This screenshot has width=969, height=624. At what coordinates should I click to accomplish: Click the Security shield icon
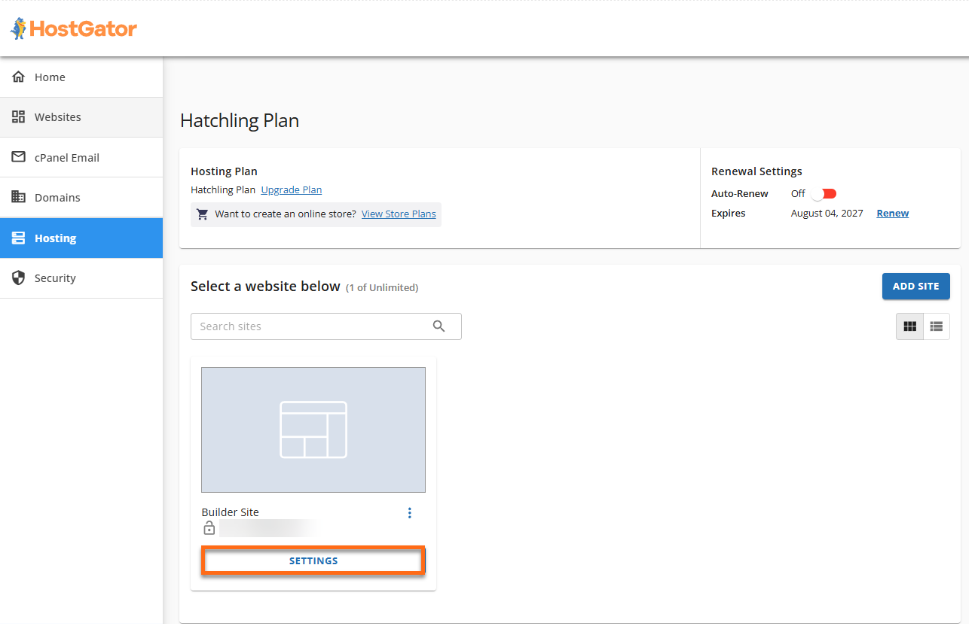coord(18,278)
